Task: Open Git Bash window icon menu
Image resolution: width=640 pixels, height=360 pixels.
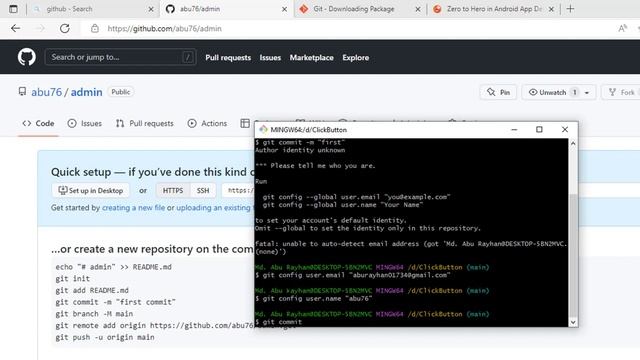Action: point(263,129)
